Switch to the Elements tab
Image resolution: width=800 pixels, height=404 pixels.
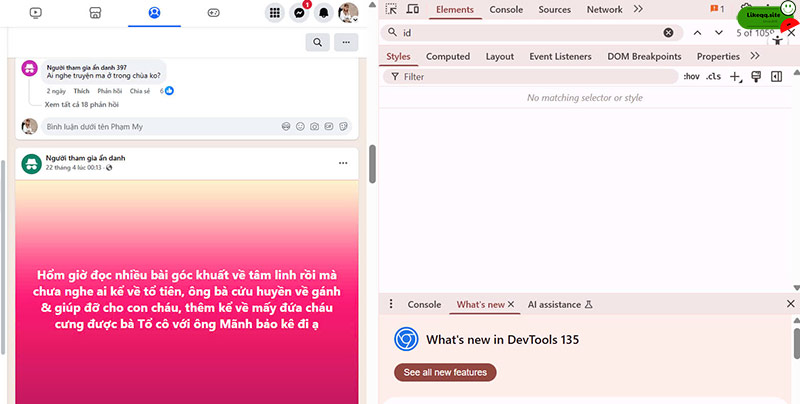(x=455, y=10)
